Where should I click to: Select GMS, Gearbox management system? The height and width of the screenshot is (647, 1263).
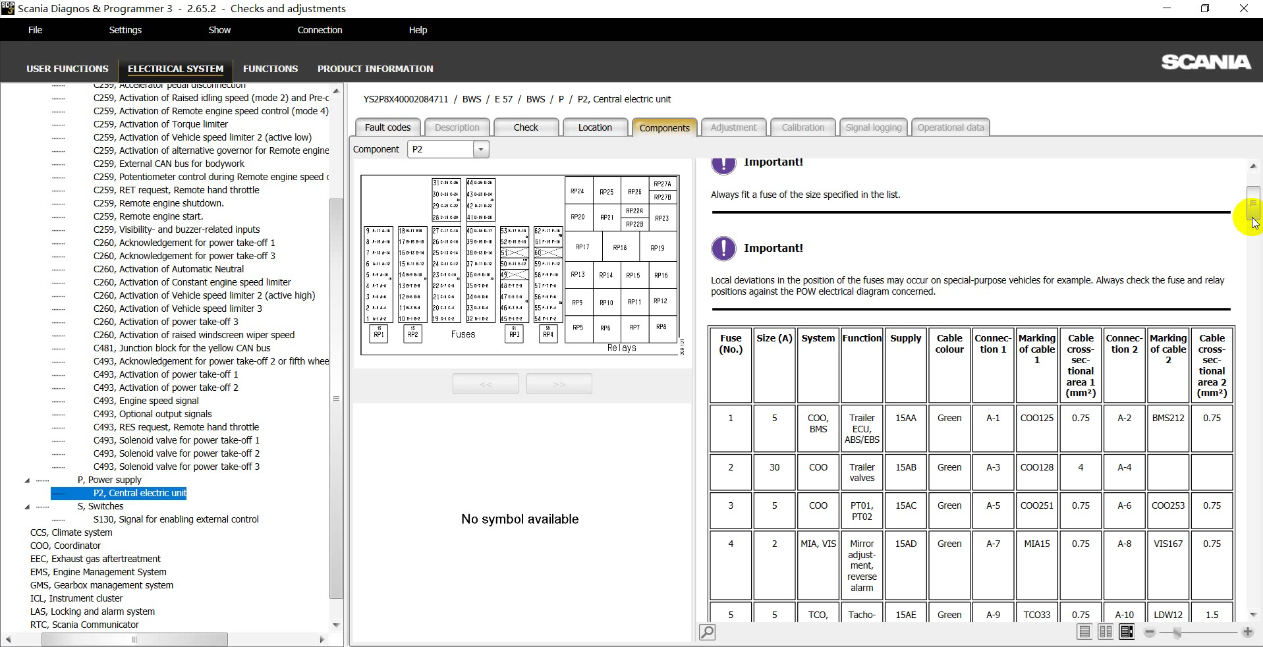point(101,585)
